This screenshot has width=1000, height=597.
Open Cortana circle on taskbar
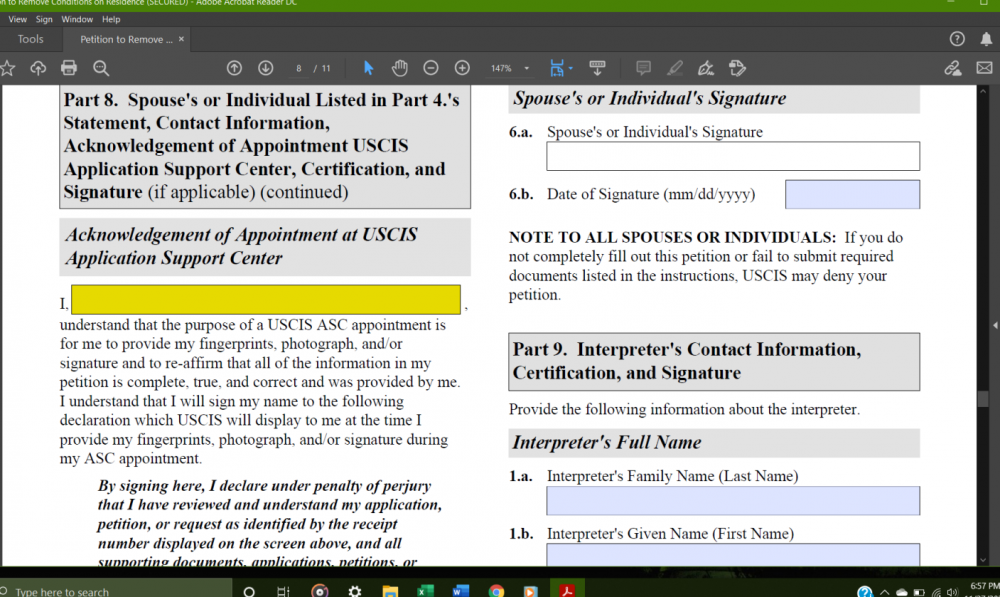(x=249, y=591)
